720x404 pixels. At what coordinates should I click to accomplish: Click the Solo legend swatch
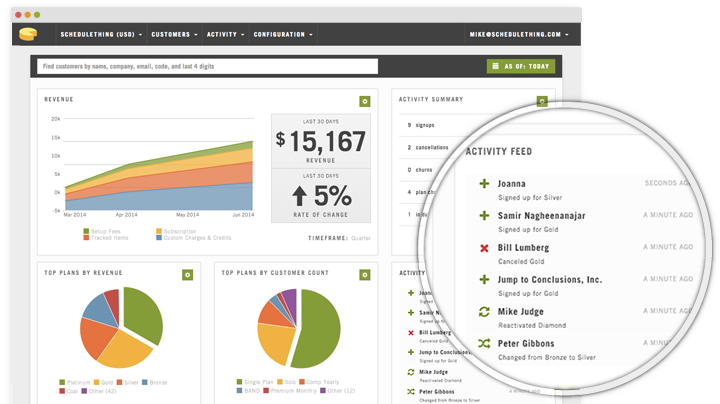pyautogui.click(x=280, y=382)
